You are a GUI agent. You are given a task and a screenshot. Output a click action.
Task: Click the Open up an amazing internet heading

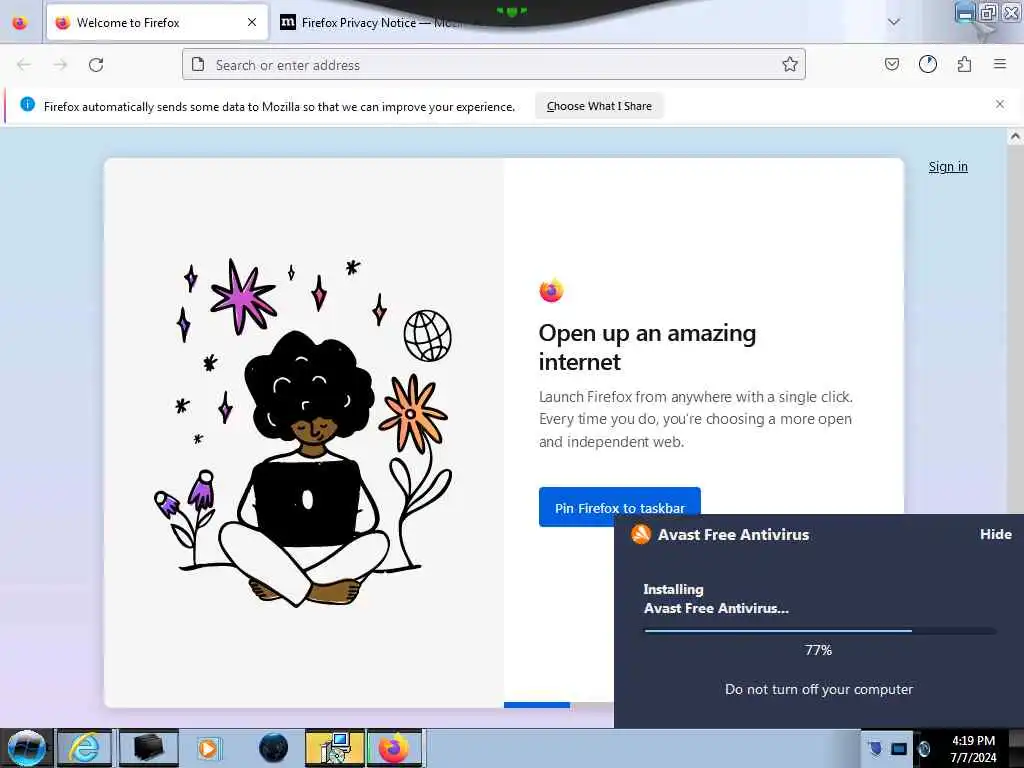coord(647,347)
